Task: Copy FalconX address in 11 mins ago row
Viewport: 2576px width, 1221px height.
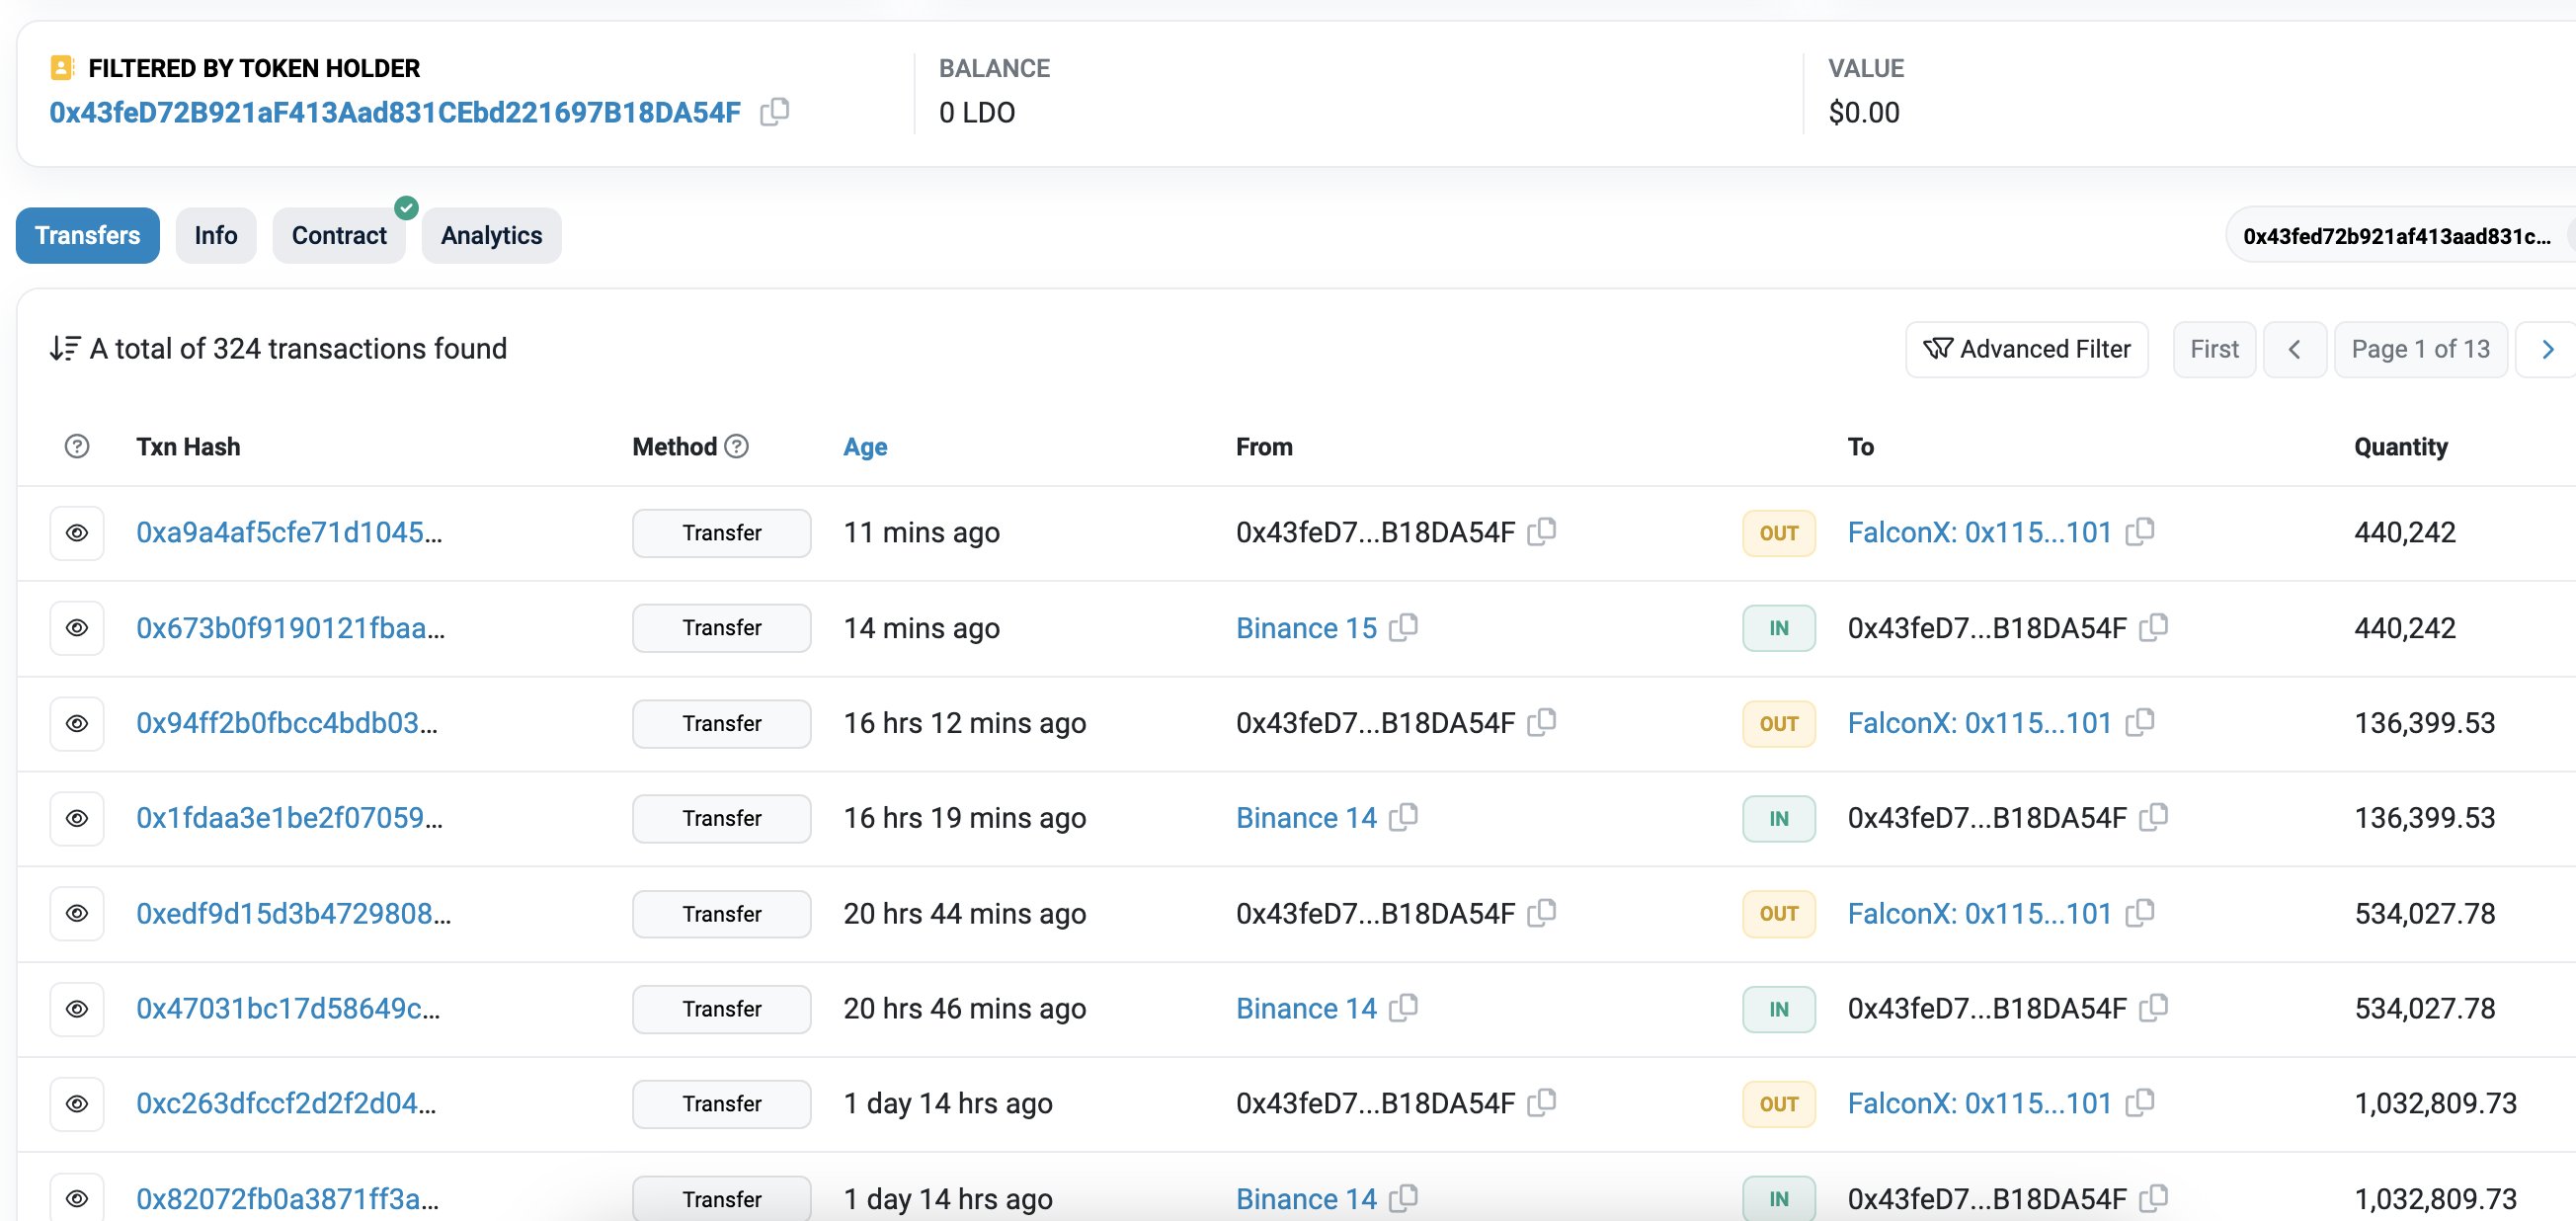Action: click(2139, 531)
